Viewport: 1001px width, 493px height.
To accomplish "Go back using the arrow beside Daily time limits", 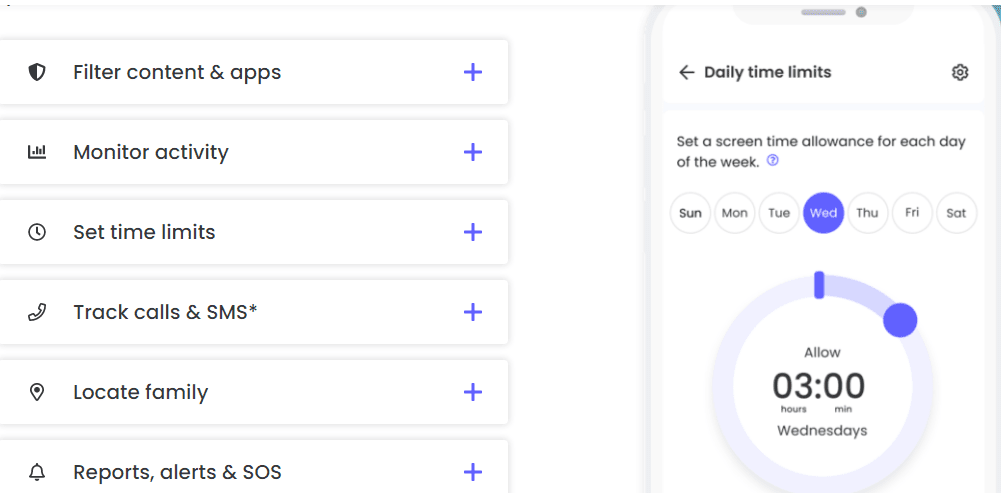I will [686, 72].
